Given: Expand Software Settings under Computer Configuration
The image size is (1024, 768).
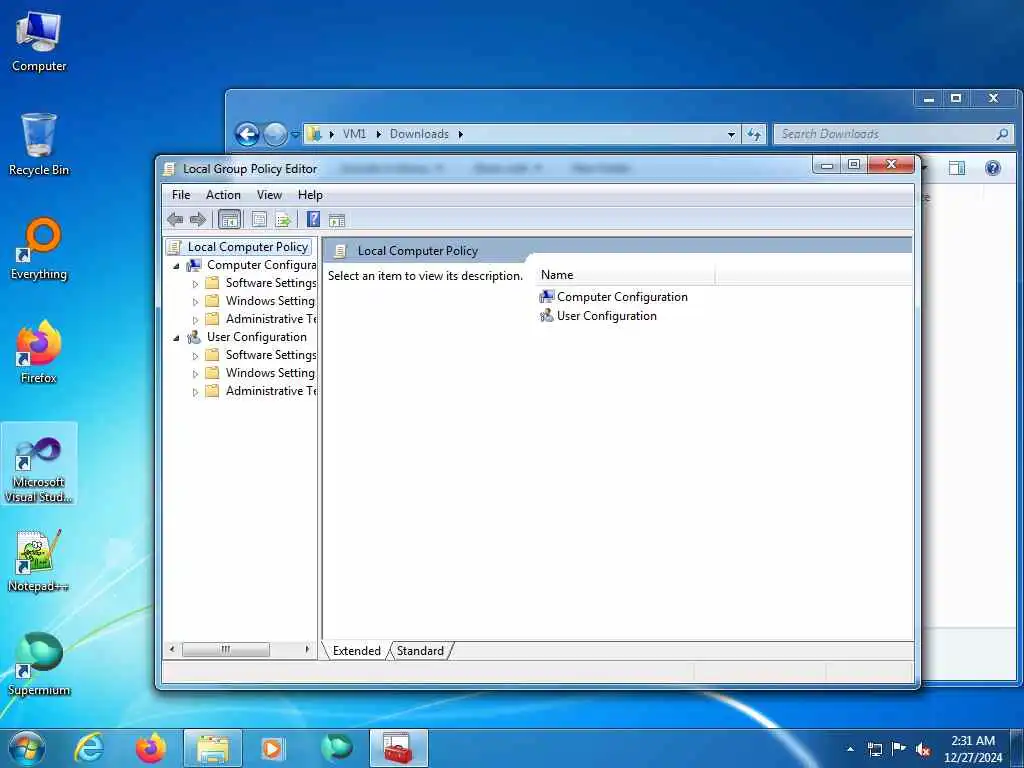Looking at the screenshot, I should coord(195,284).
